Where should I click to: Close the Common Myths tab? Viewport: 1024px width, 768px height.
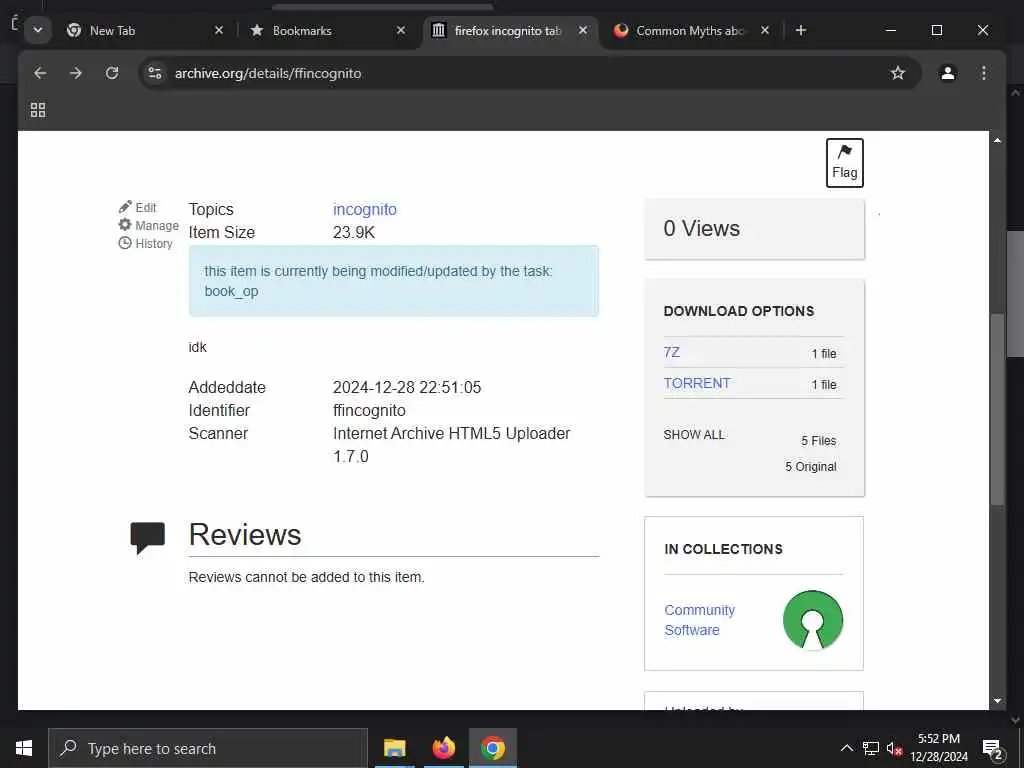click(765, 31)
